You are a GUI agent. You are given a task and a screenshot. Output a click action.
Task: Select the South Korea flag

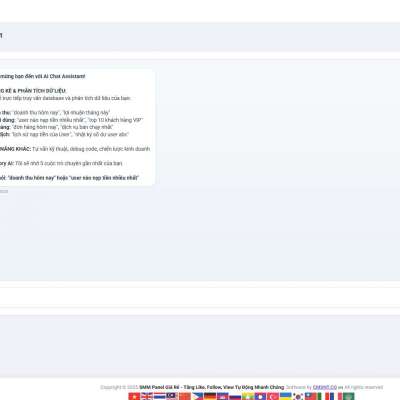(x=298, y=396)
